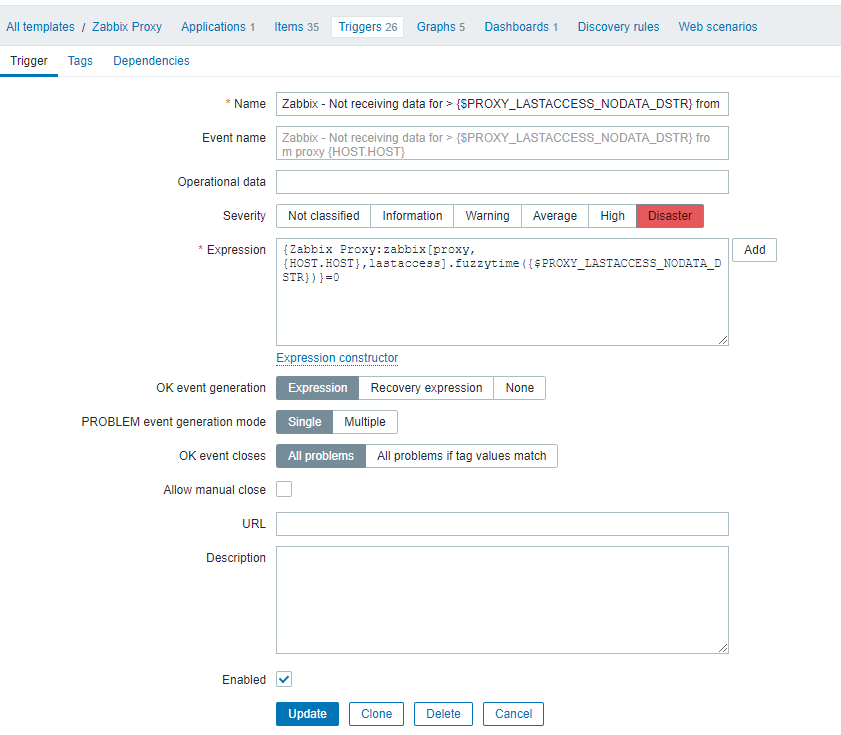Switch to the Tags sub-tab
Image resolution: width=841 pixels, height=735 pixels.
(80, 61)
